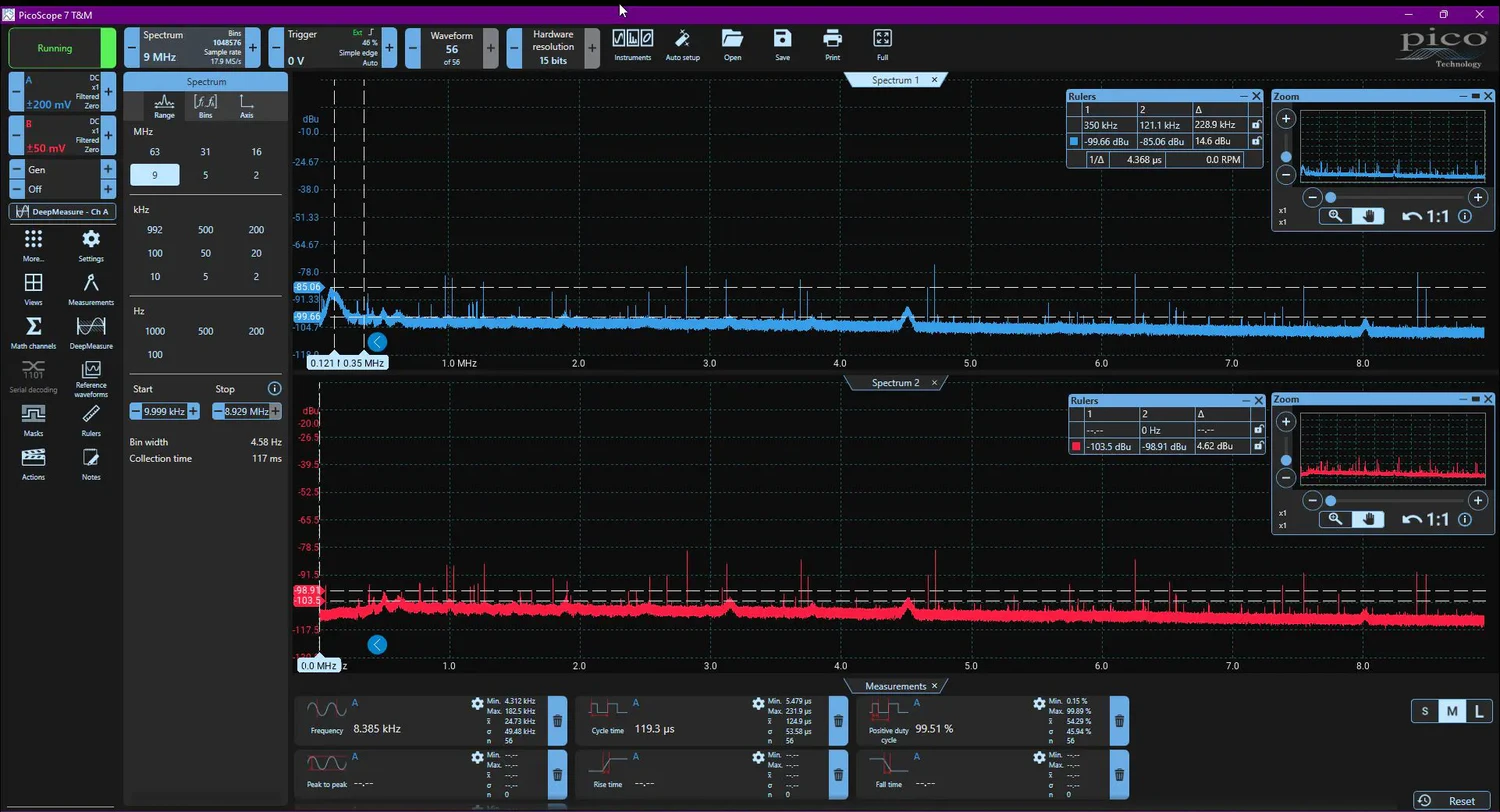
Task: Click the Spectrum 1 vertical zoom slider
Action: pyautogui.click(x=1286, y=157)
